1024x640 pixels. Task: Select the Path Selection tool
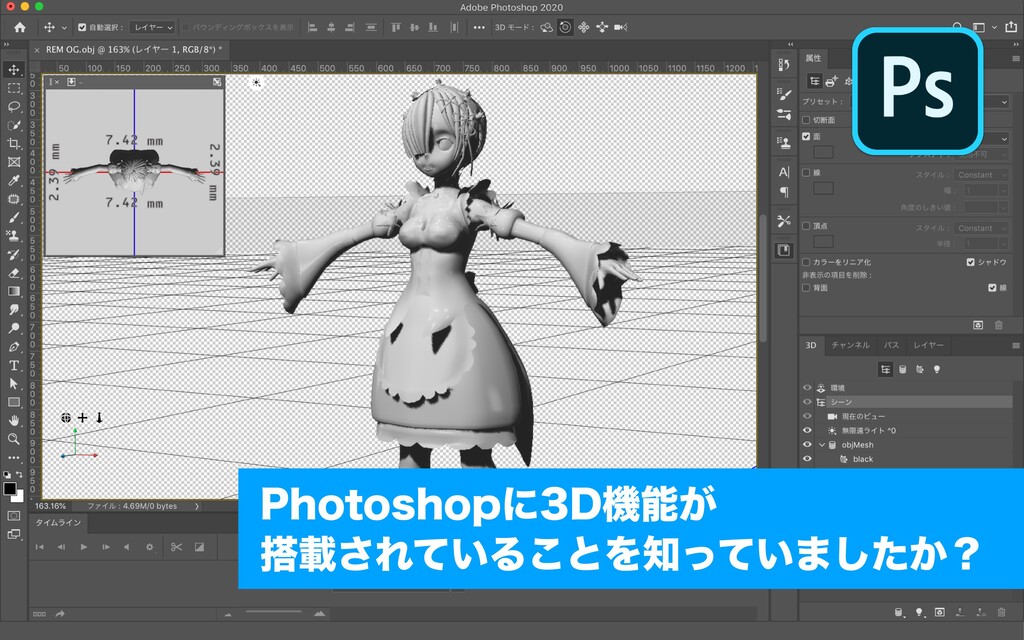(x=14, y=384)
